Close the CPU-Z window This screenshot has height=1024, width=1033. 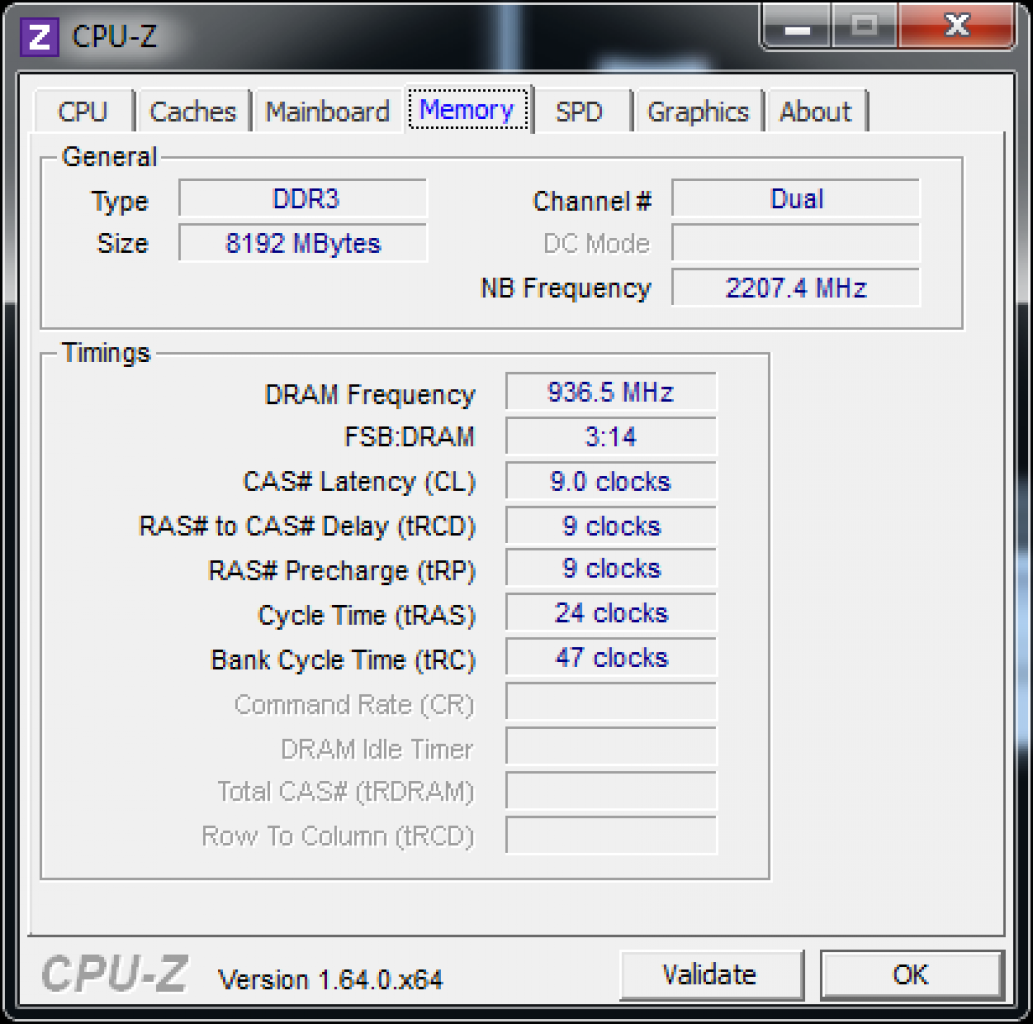(x=957, y=26)
